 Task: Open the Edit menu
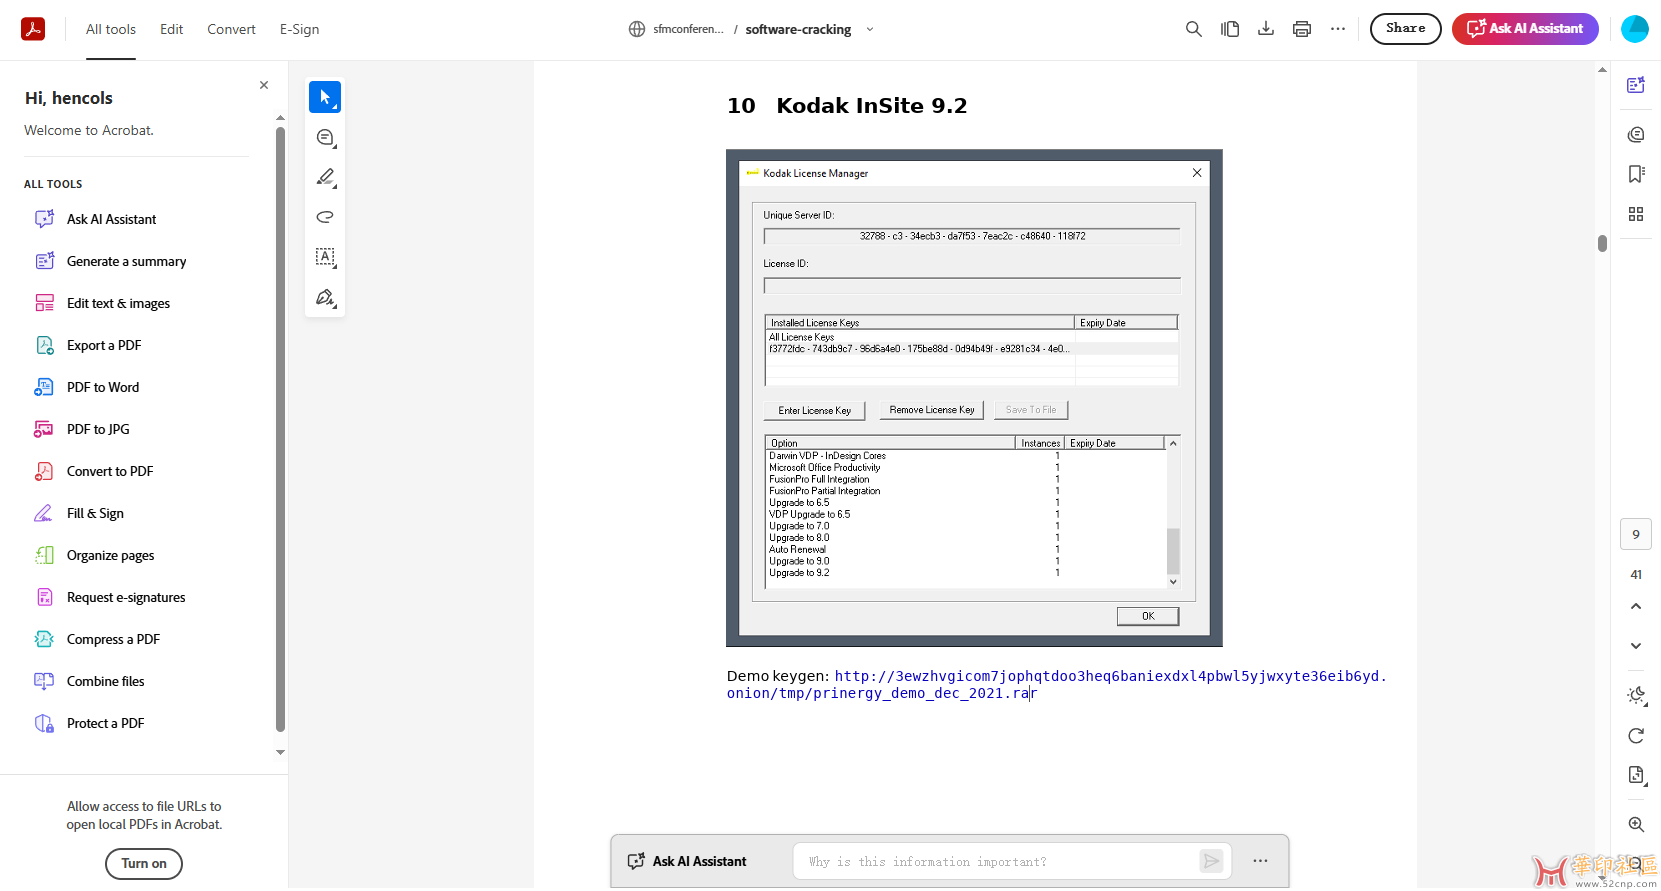point(171,29)
